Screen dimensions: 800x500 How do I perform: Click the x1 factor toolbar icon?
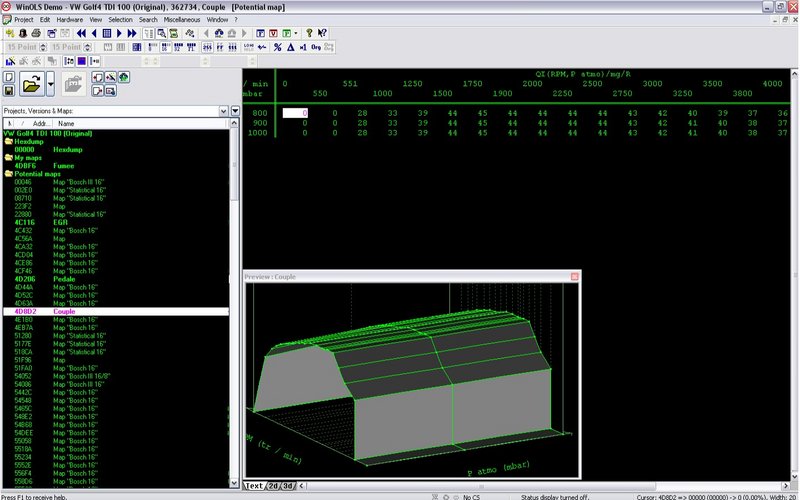303,47
